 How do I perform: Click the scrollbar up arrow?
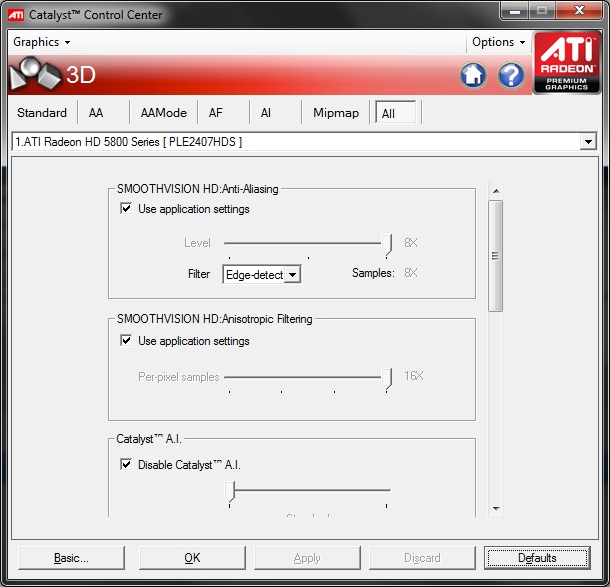(496, 191)
